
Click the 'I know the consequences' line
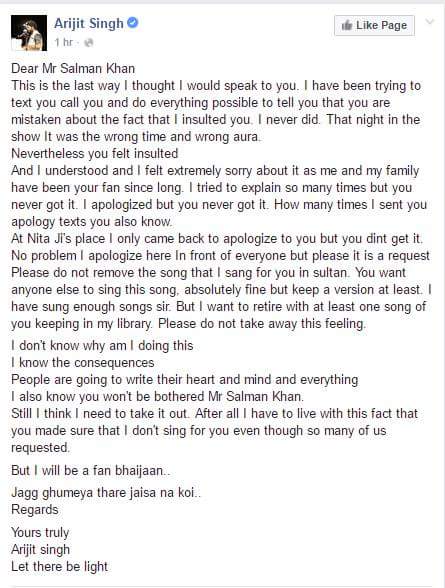tap(82, 363)
